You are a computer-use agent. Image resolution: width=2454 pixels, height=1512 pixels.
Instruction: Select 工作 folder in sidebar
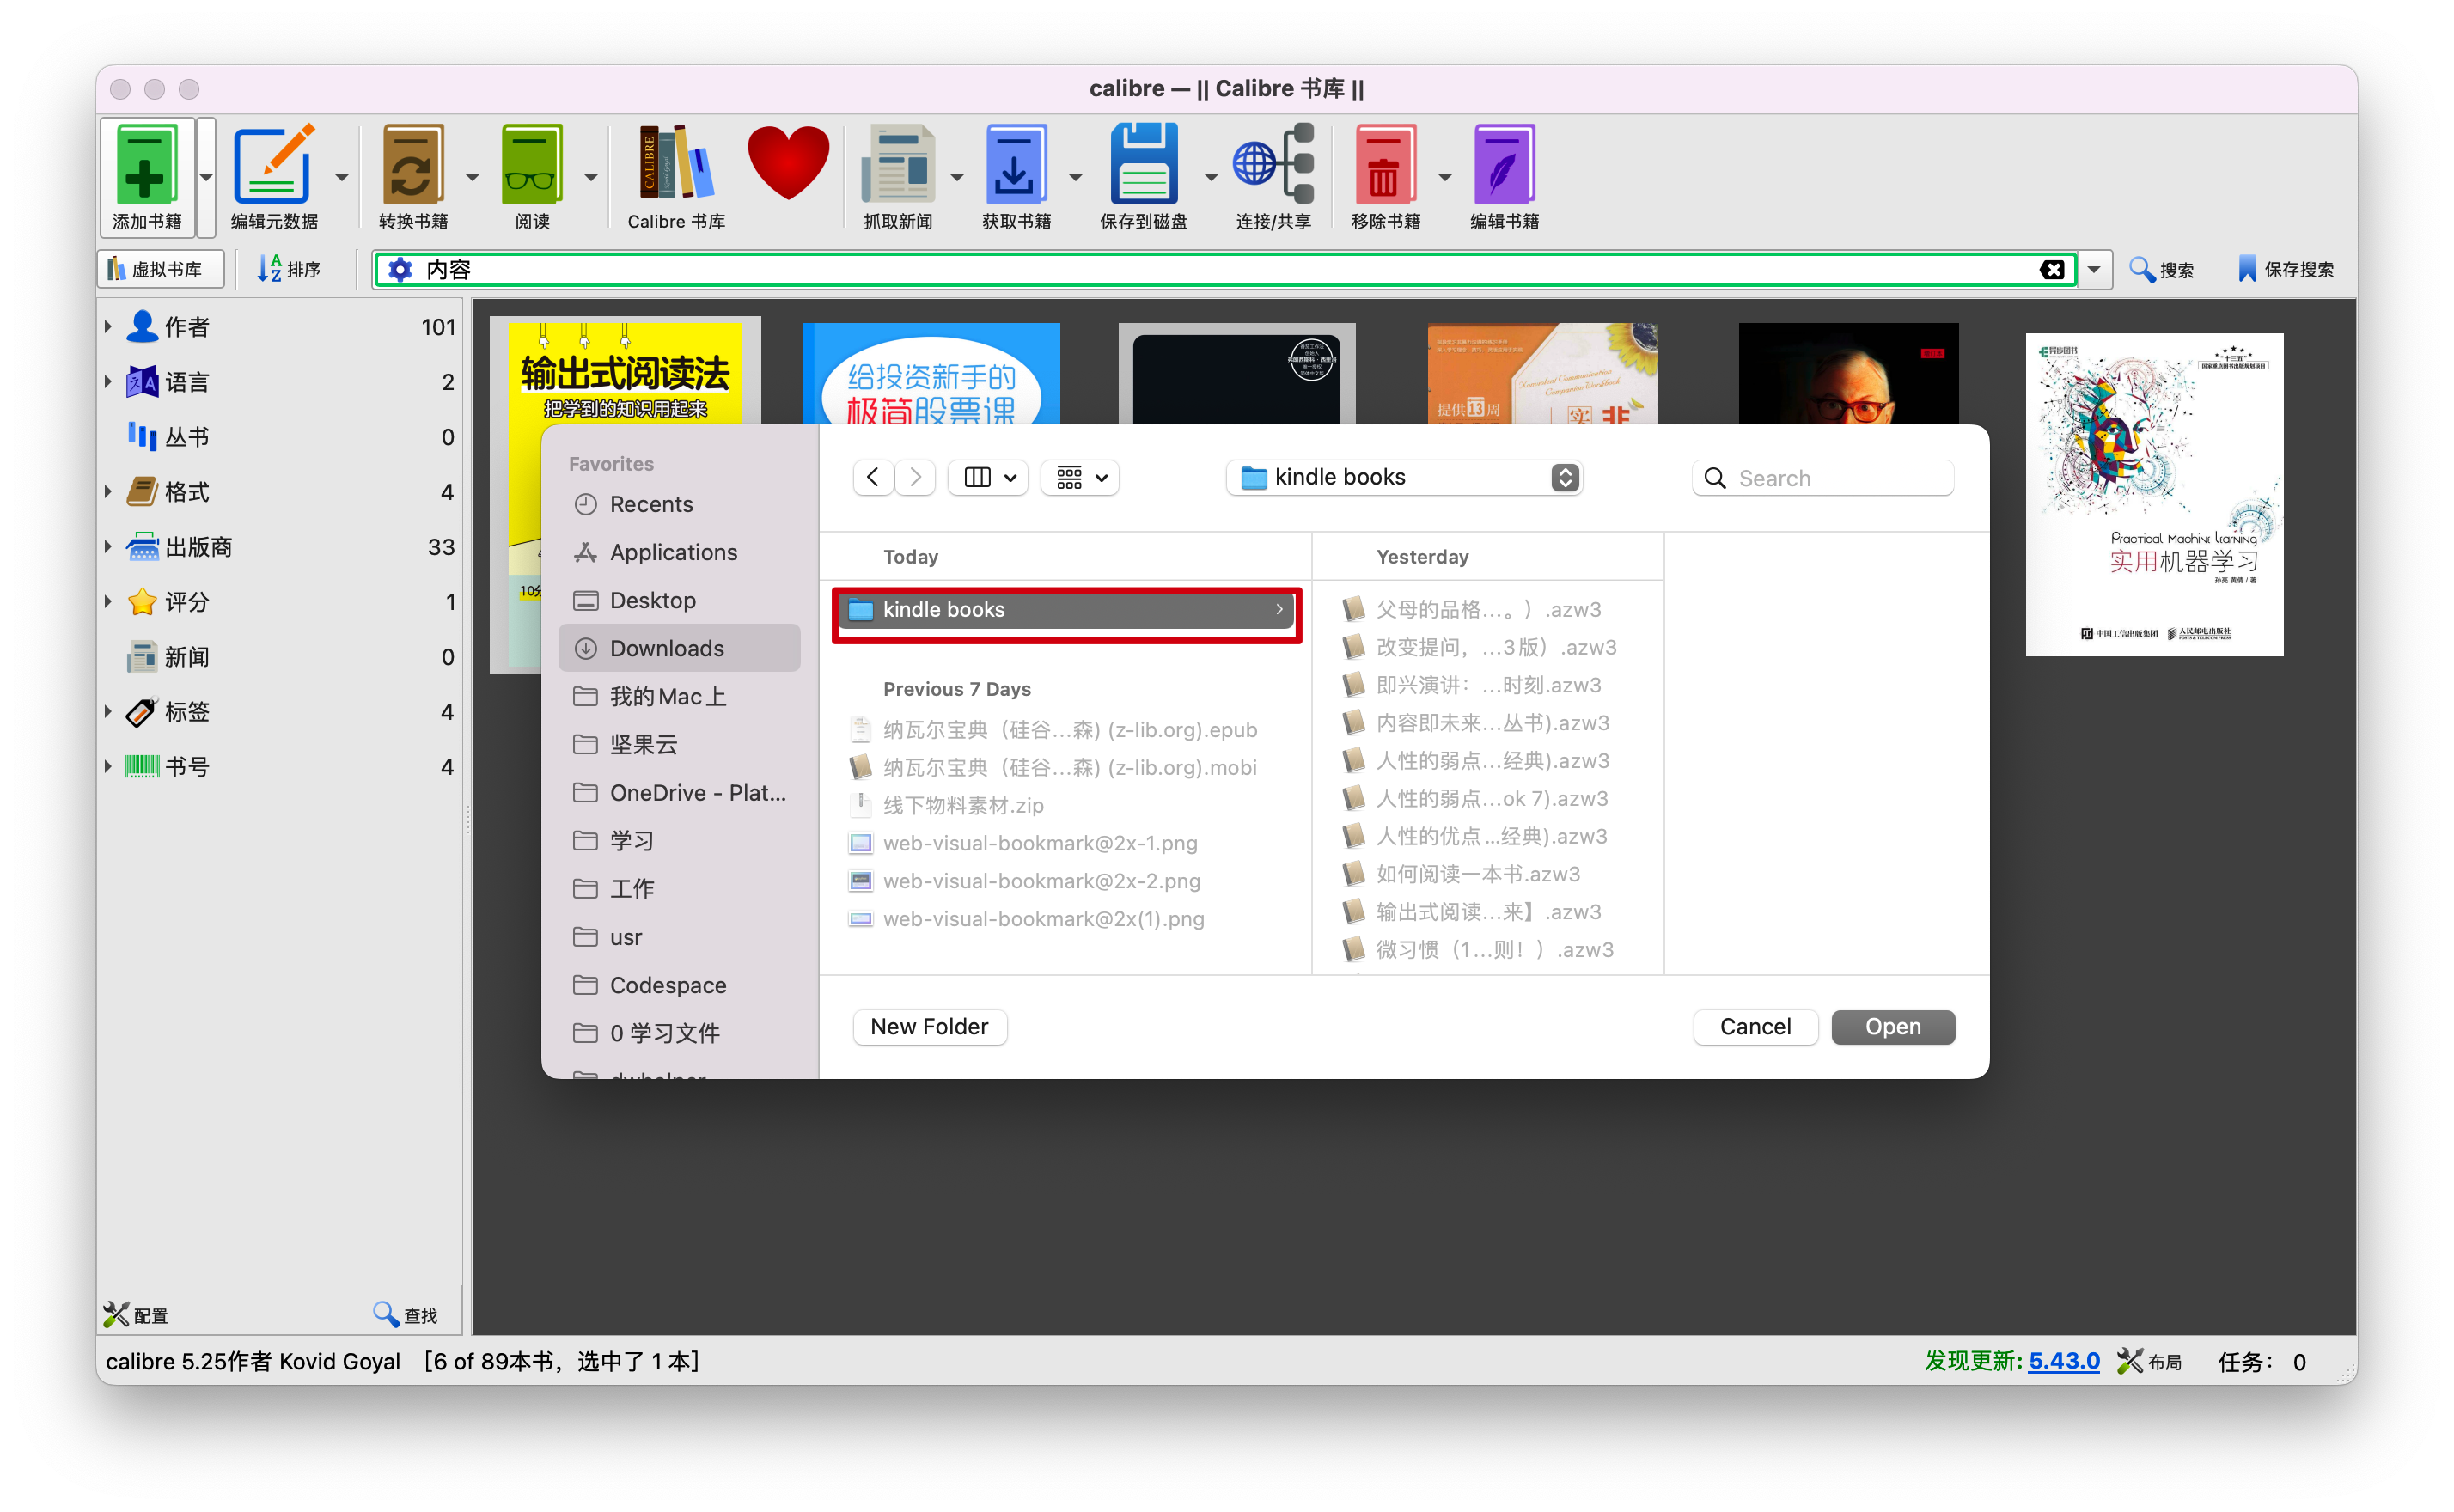tap(680, 888)
